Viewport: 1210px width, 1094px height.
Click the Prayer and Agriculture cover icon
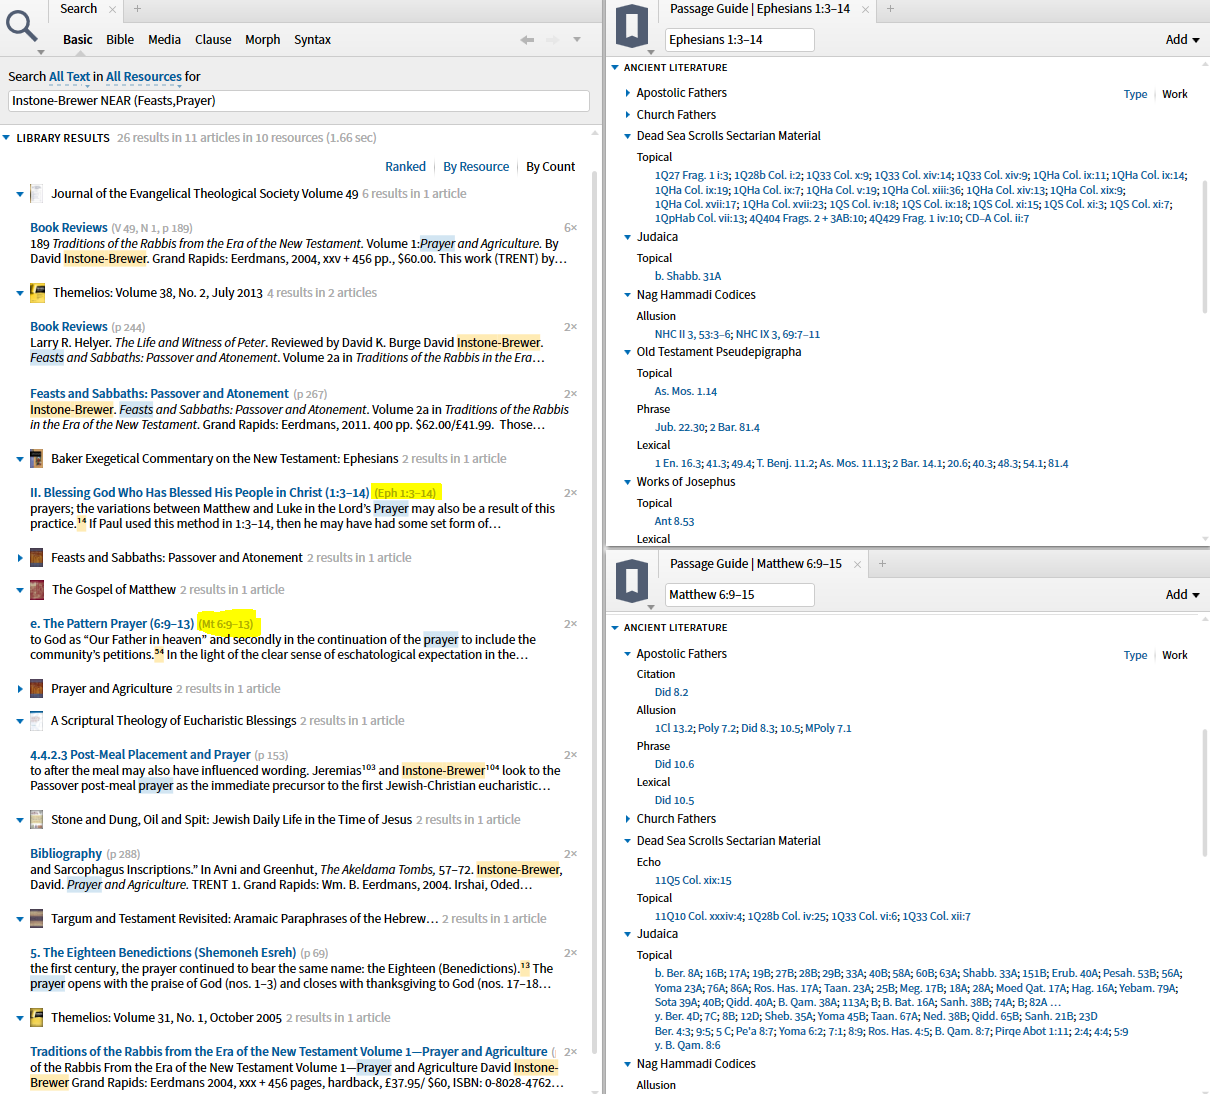pyautogui.click(x=37, y=688)
